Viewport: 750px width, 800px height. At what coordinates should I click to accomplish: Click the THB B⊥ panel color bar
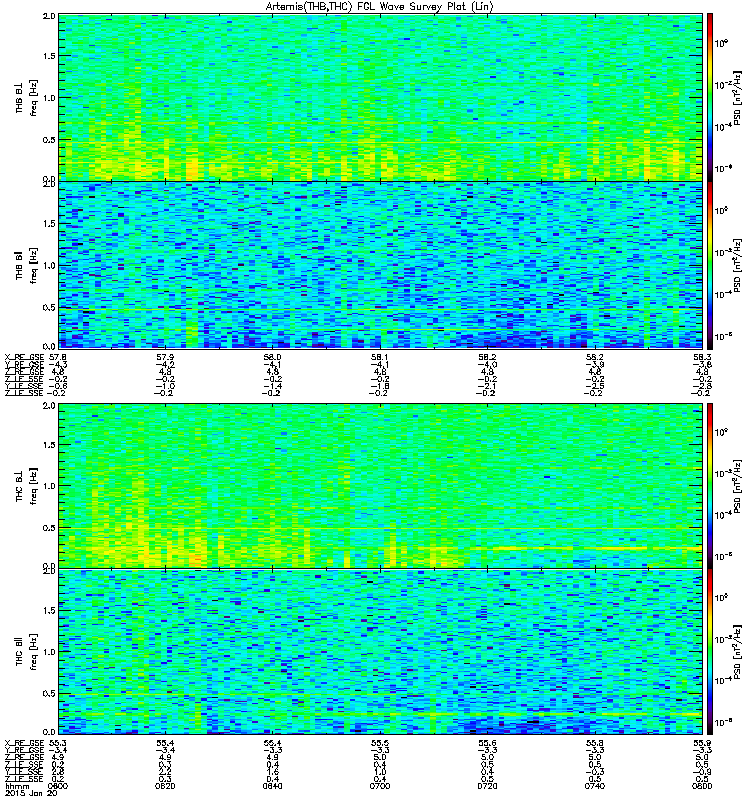coord(710,97)
